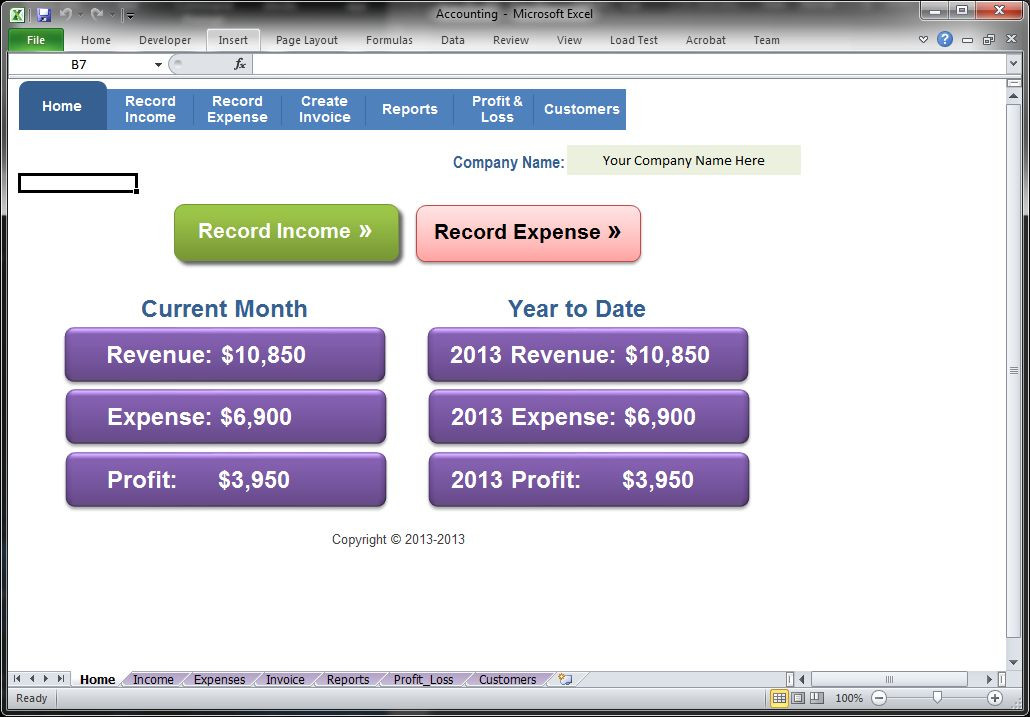Go to previous sheet tab arrow
Viewport: 1030px width, 717px height.
pos(32,680)
